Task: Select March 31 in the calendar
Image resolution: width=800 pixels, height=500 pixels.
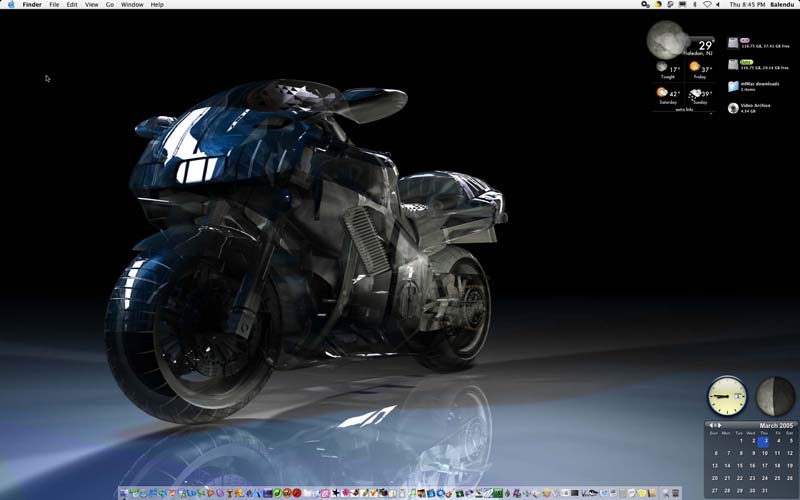Action: (x=765, y=491)
